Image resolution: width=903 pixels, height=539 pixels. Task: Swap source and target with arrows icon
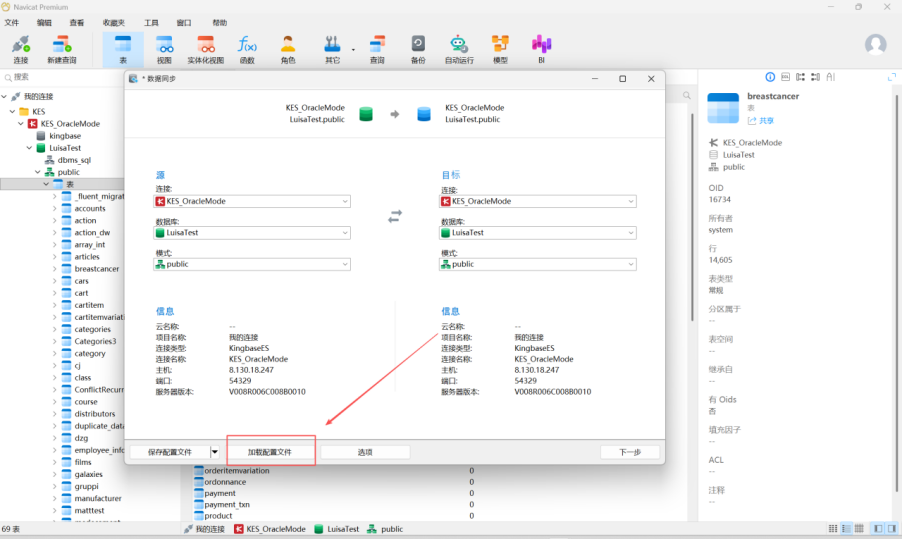[395, 216]
